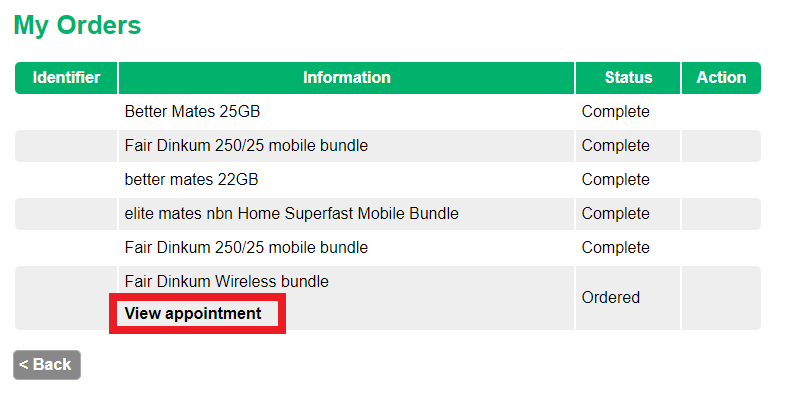
Task: Select elite mates nbn Home Superfast Bundle
Action: coord(291,214)
